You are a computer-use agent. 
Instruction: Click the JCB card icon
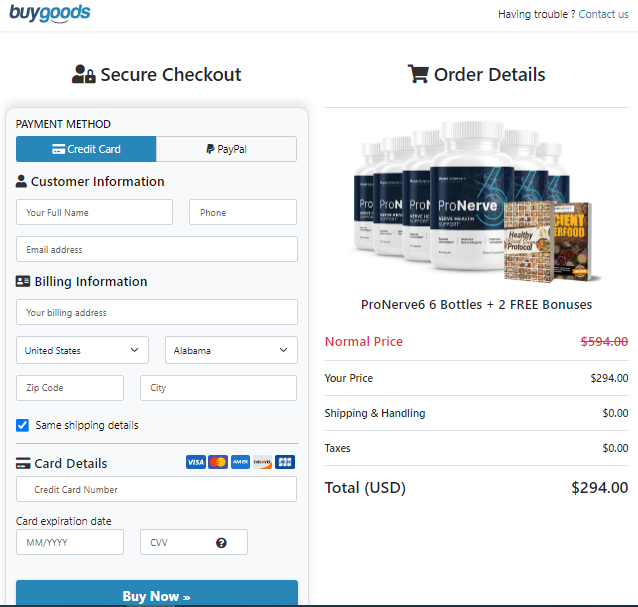pos(285,462)
